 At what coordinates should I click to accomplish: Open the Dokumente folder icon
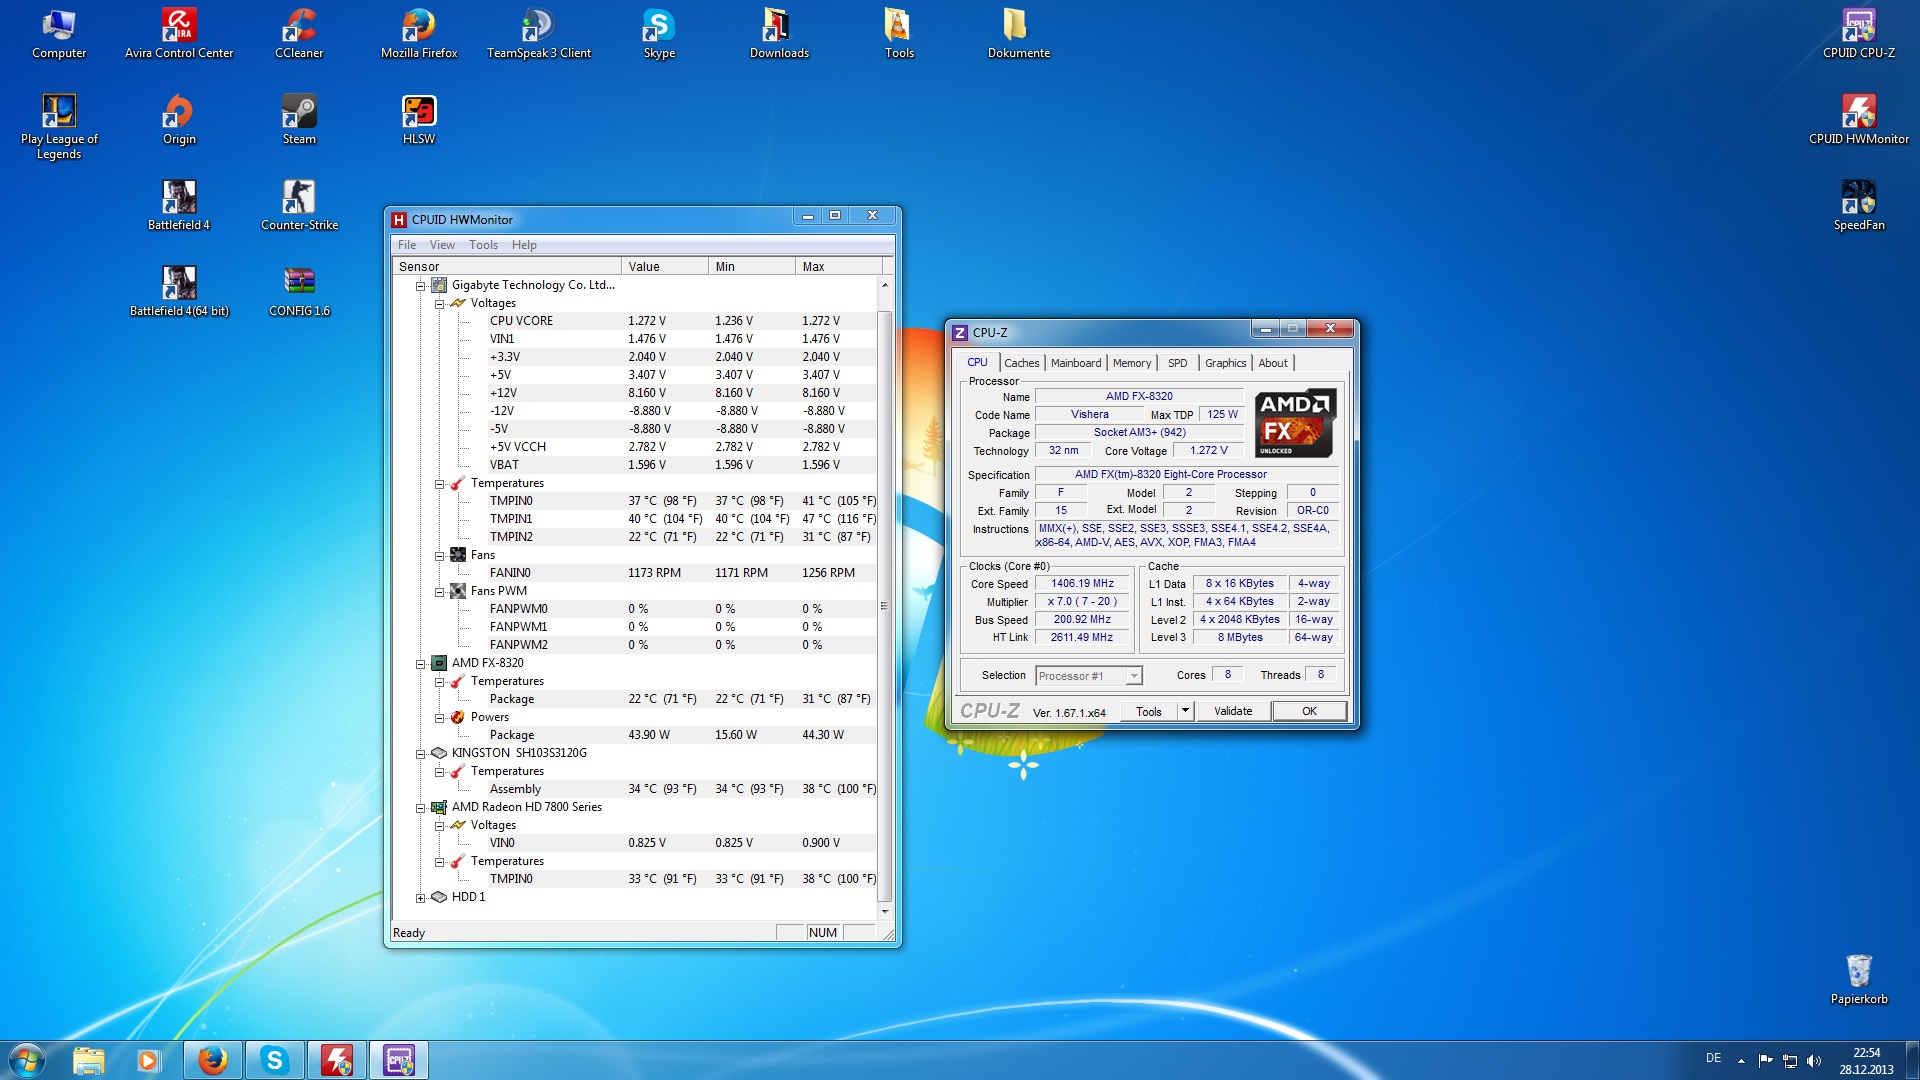tap(1019, 34)
